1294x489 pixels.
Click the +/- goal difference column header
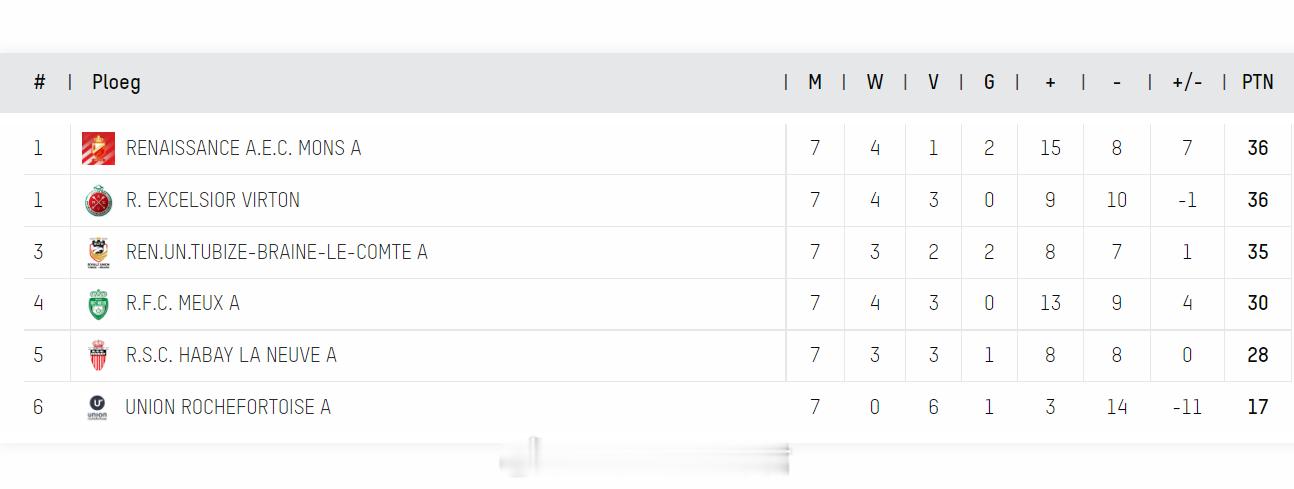(1187, 83)
